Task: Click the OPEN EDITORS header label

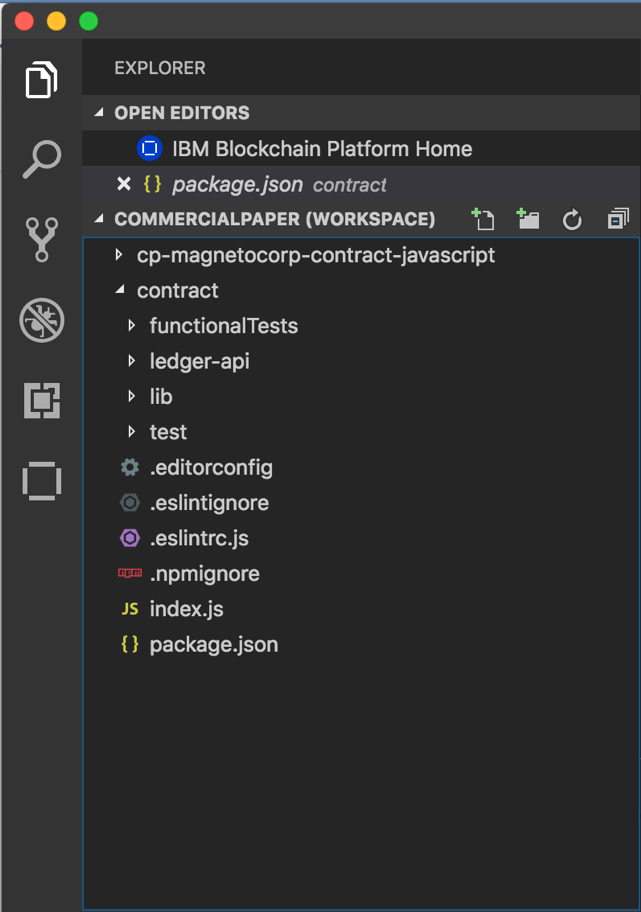Action: [181, 113]
